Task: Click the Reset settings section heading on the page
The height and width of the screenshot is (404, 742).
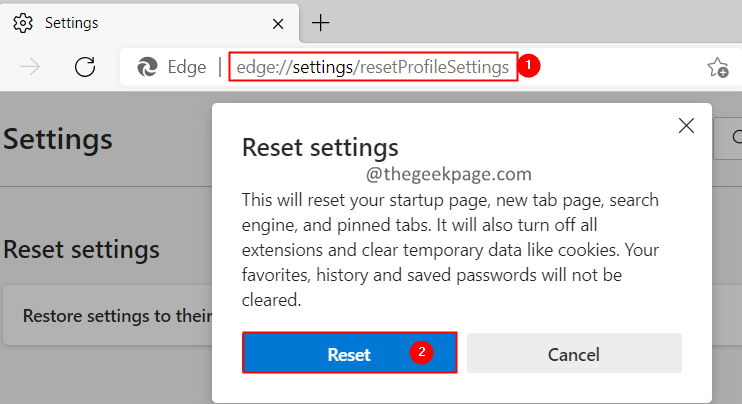Action: [82, 248]
